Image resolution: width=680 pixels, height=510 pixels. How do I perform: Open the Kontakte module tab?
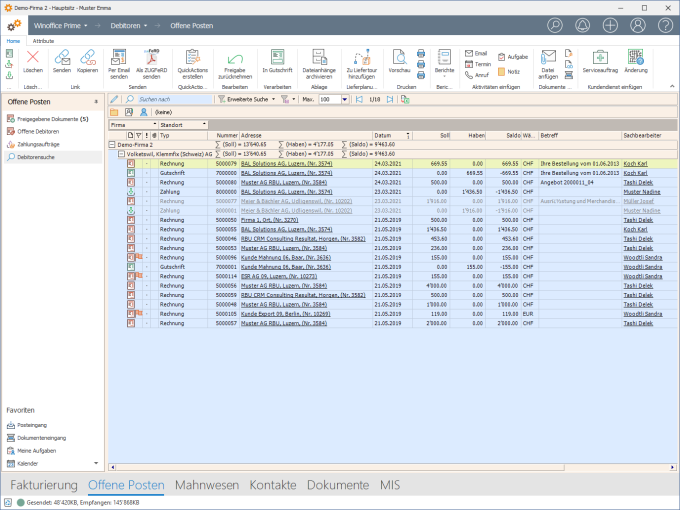[x=273, y=485]
